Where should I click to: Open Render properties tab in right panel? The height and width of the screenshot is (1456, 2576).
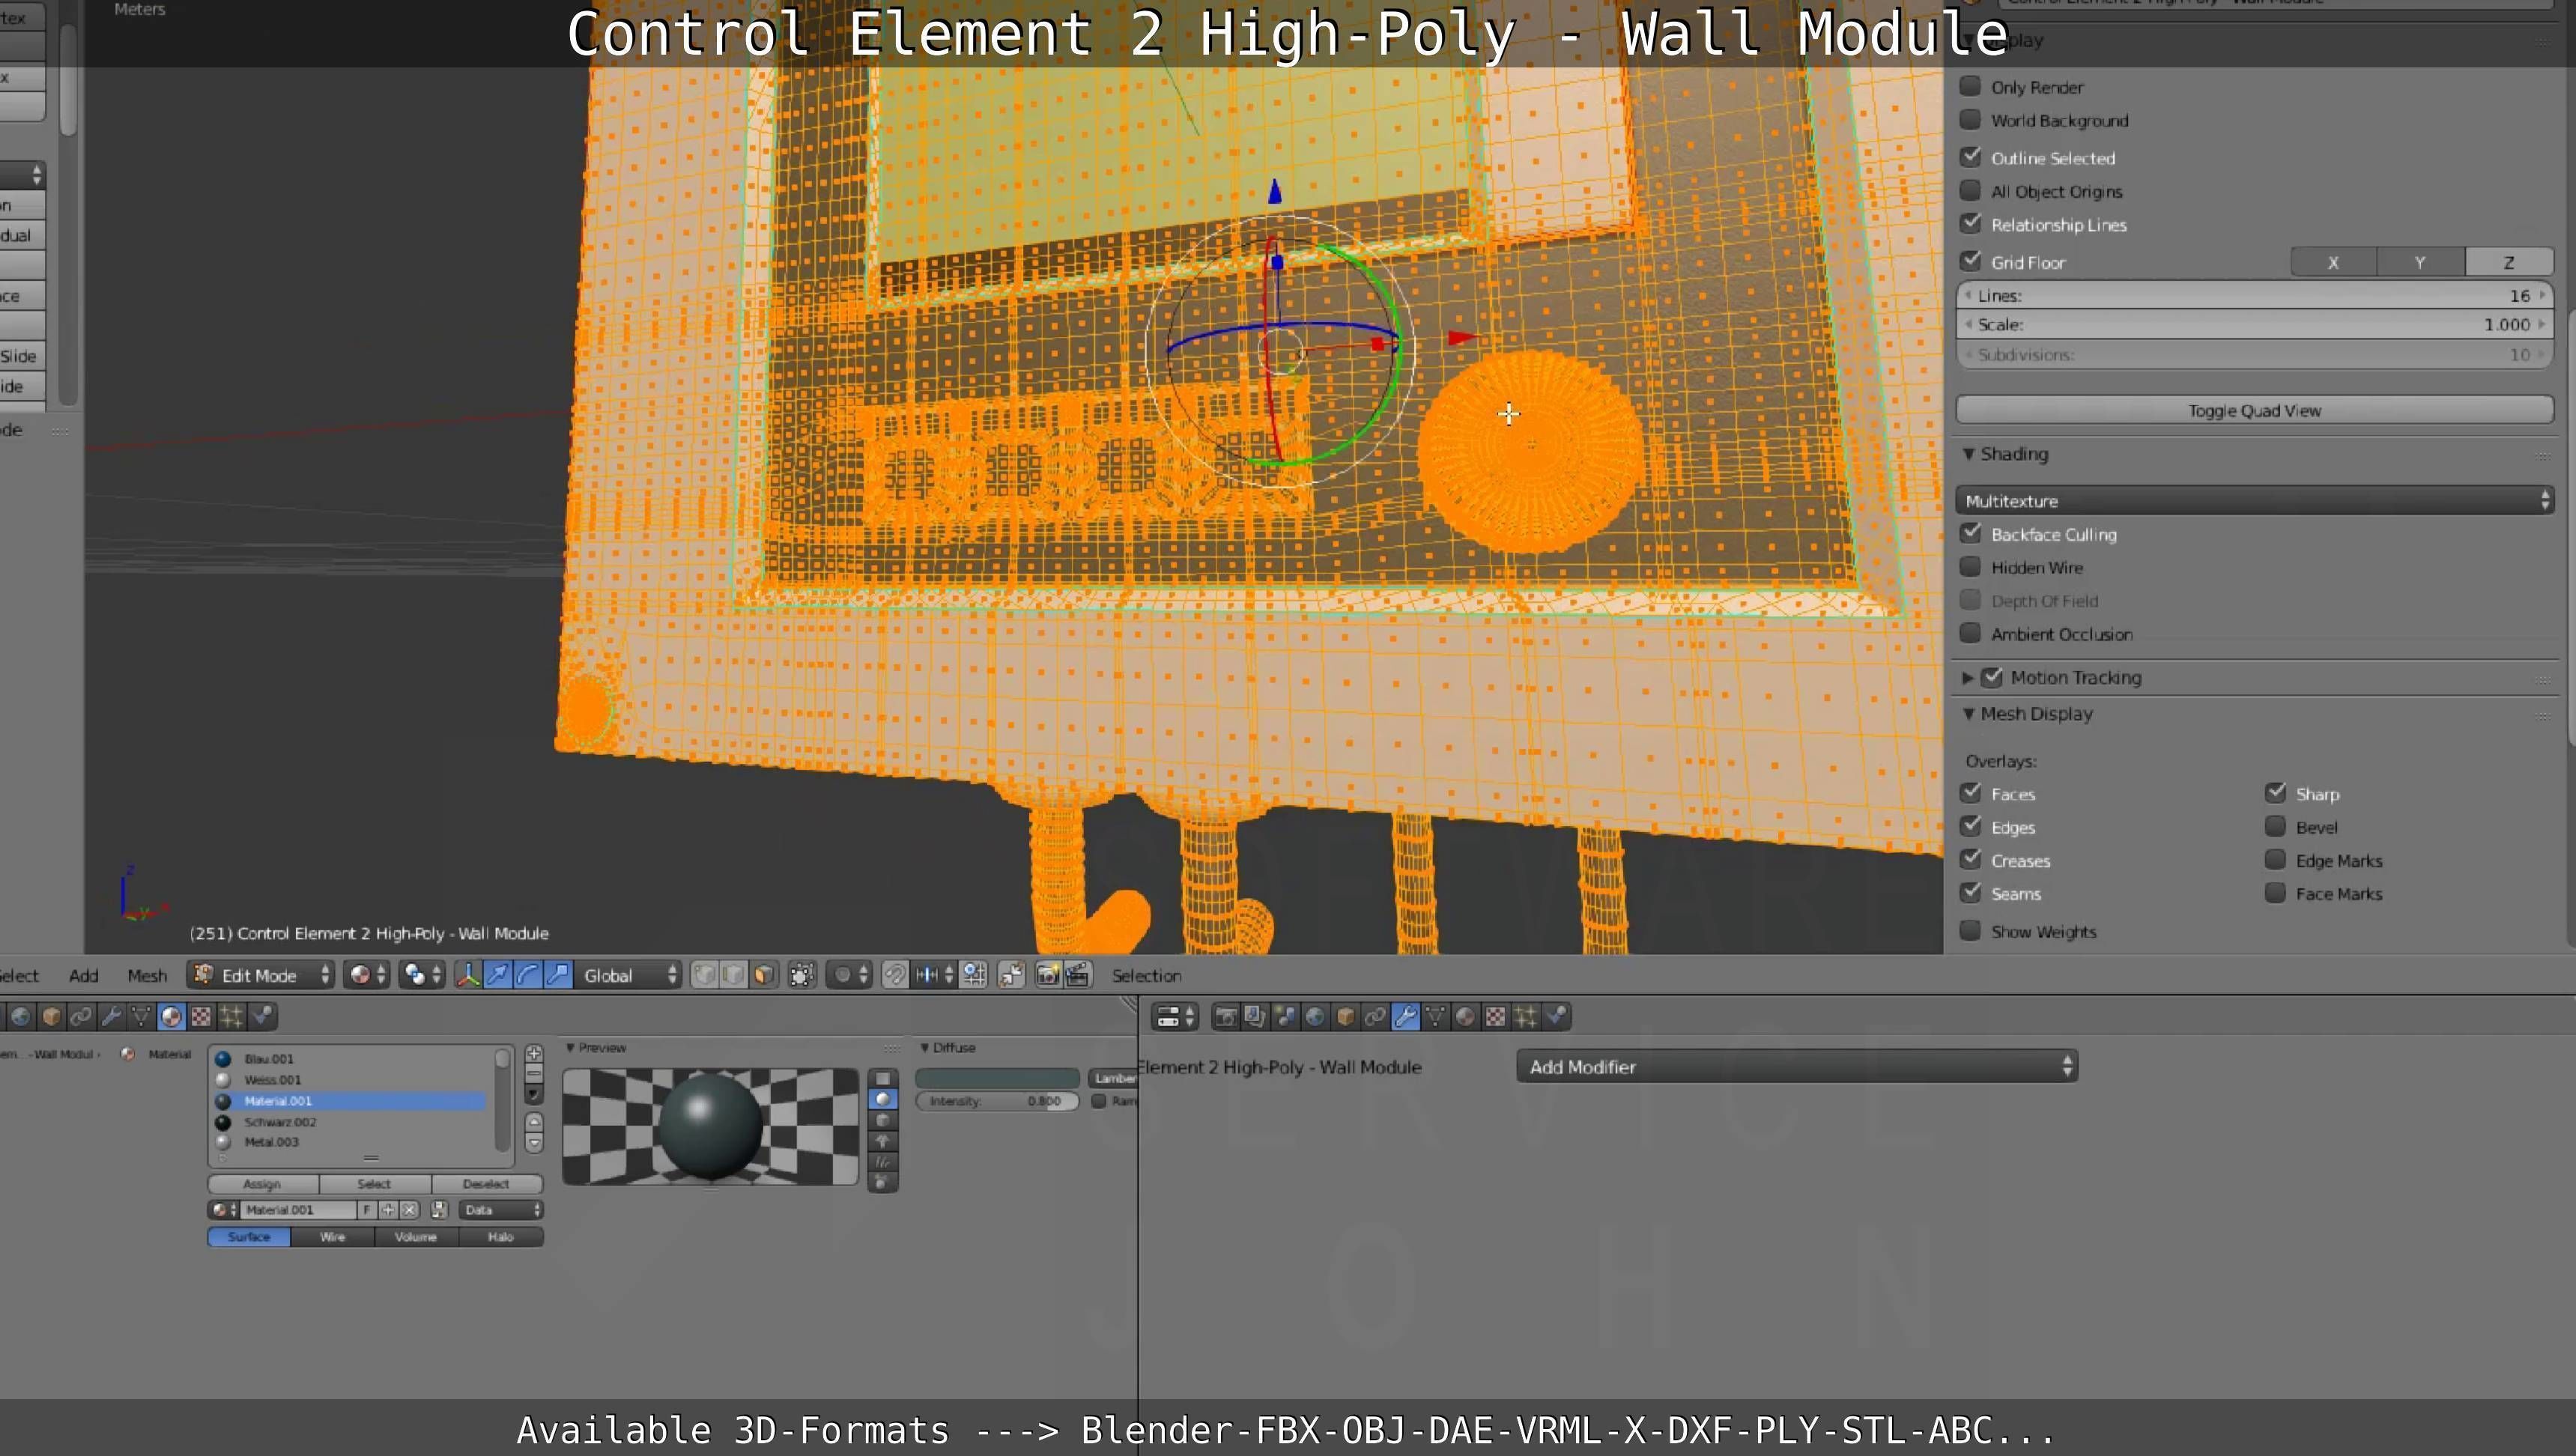coord(1225,1017)
